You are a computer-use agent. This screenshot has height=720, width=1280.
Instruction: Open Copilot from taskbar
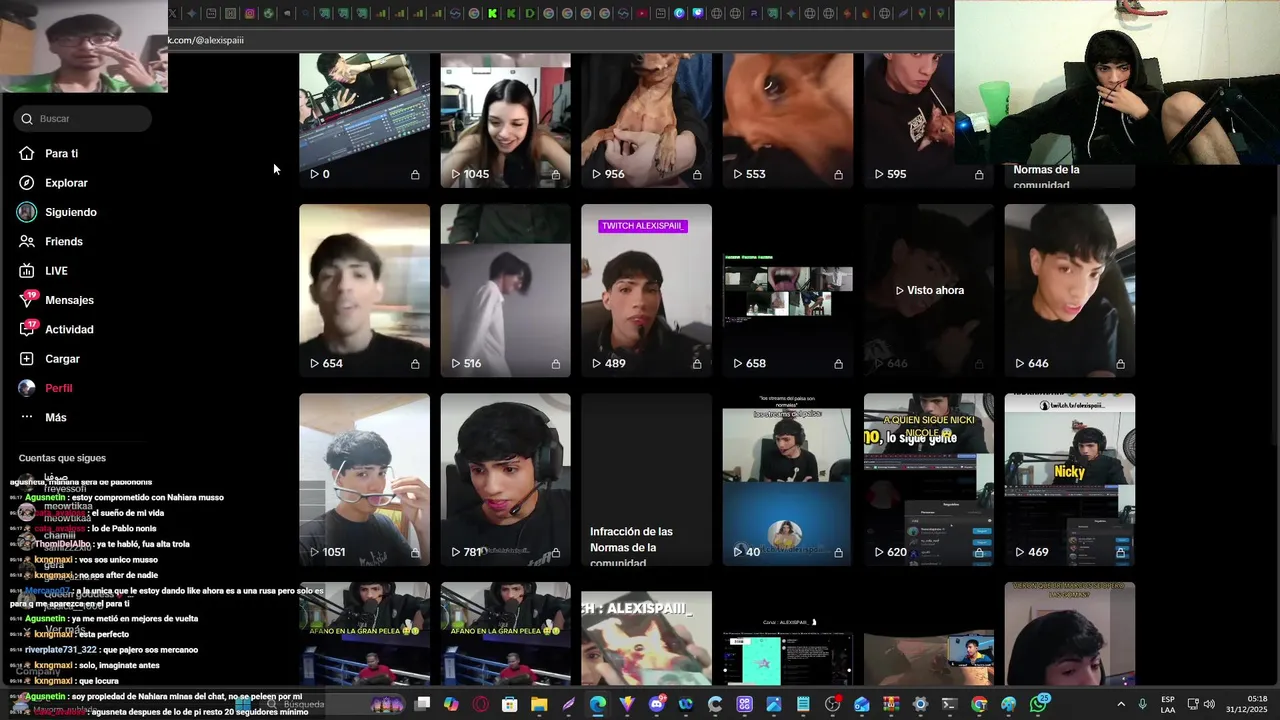(x=451, y=704)
